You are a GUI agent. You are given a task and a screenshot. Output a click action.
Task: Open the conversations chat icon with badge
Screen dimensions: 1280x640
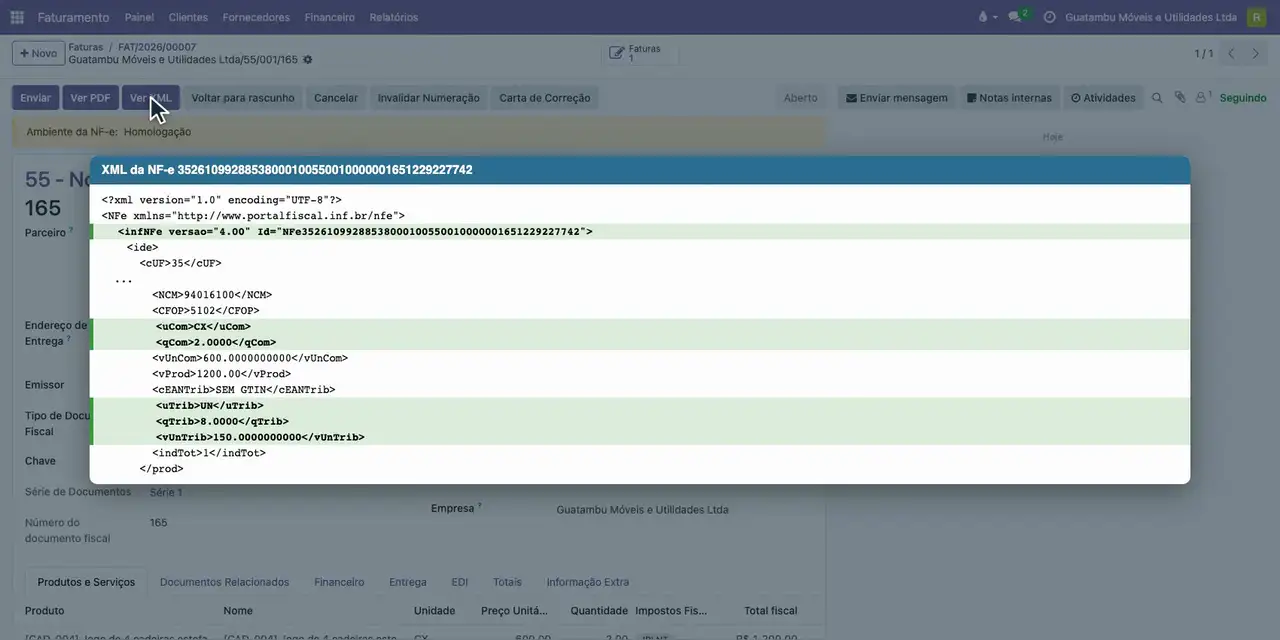(1017, 17)
